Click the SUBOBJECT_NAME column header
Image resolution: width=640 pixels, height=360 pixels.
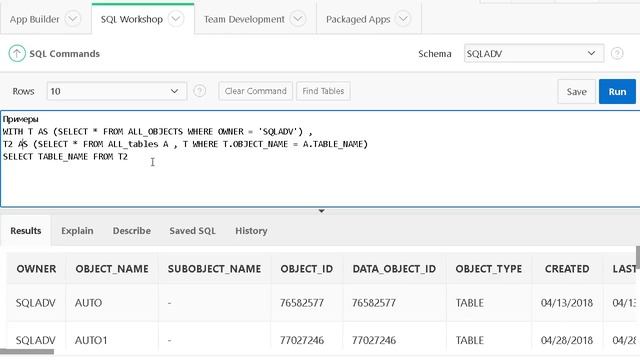pos(214,269)
